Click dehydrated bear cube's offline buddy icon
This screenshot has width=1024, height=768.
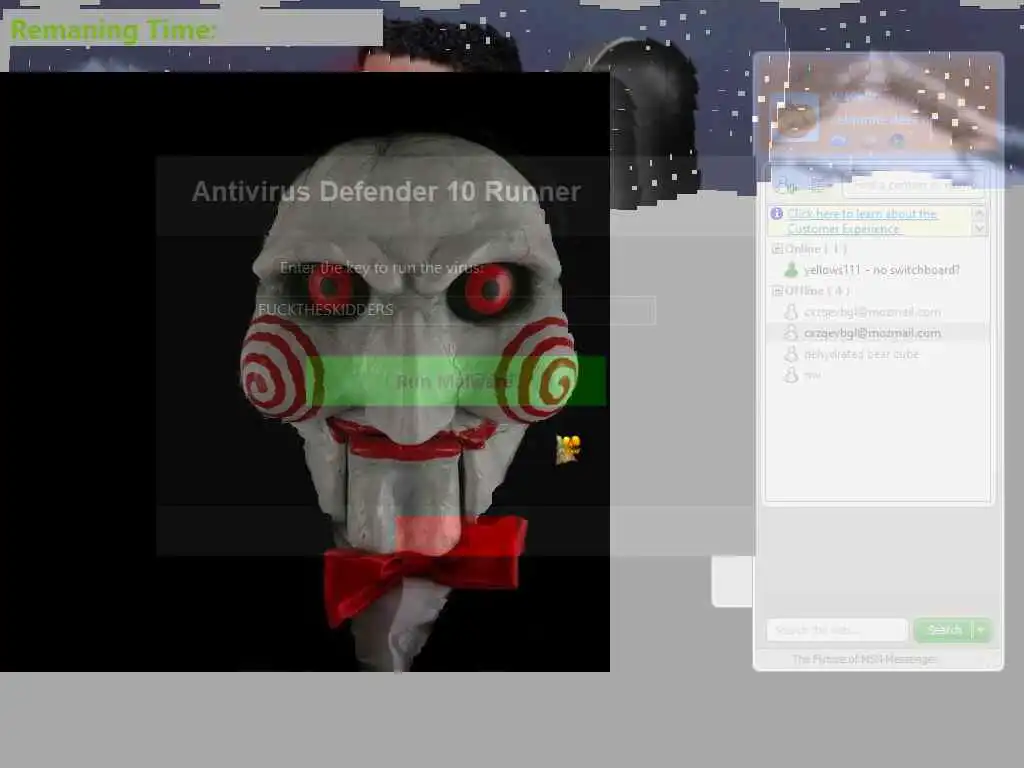tap(791, 354)
